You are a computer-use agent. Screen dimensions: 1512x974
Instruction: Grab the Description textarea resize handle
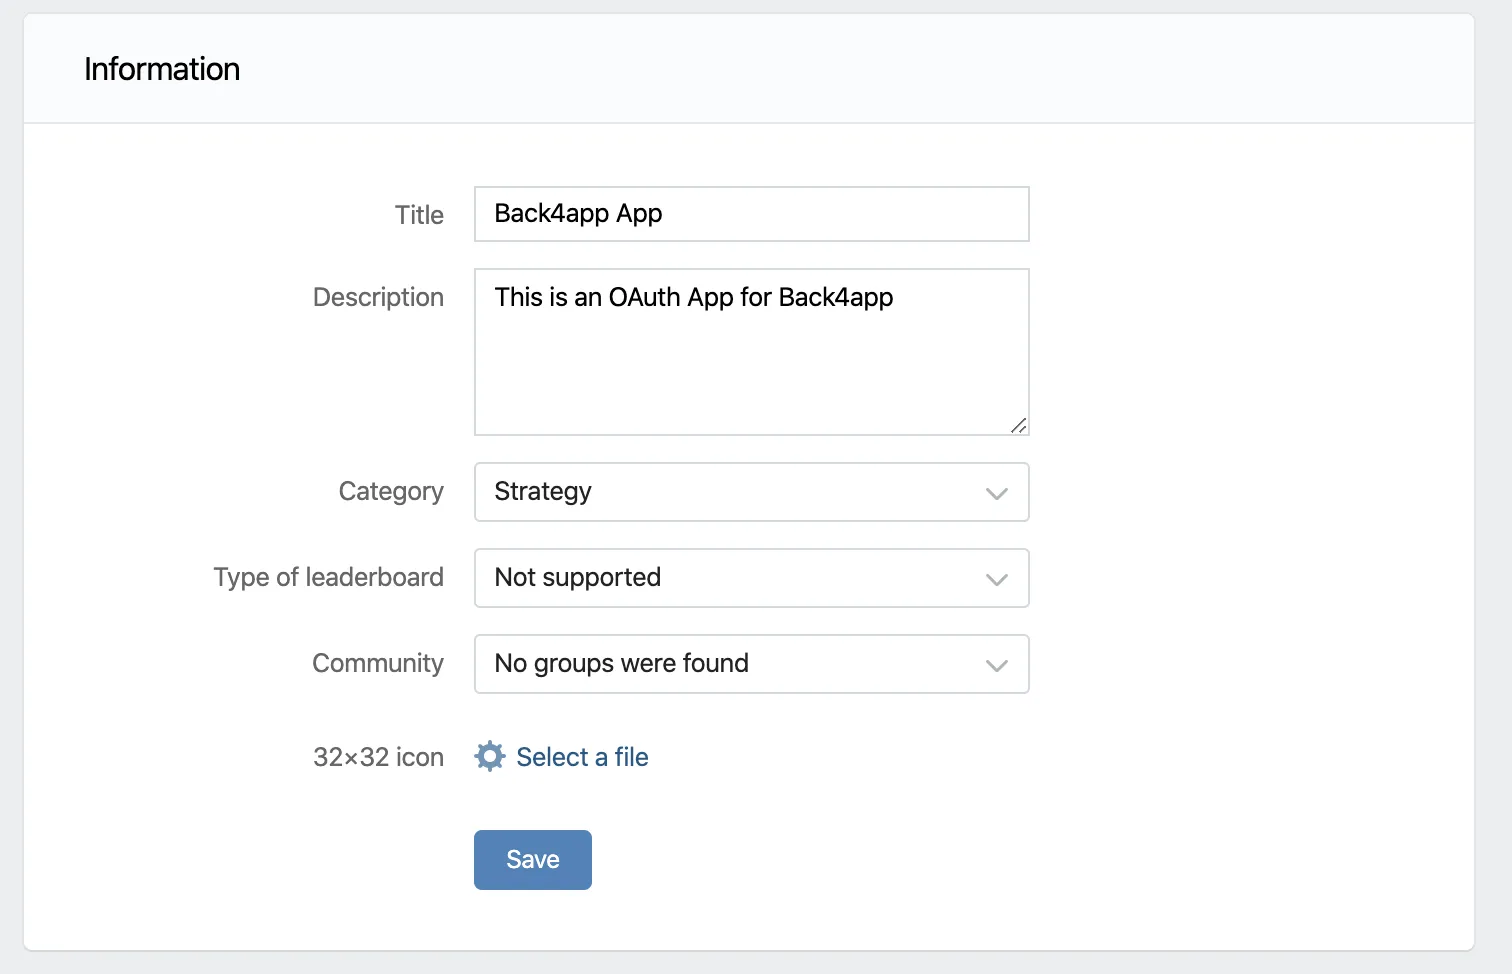[1019, 425]
